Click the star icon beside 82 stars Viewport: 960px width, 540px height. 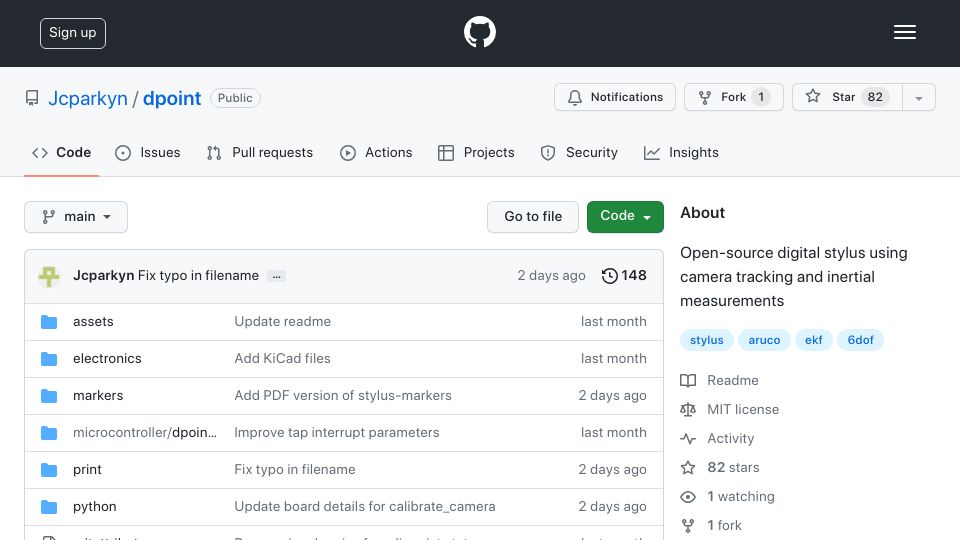point(688,468)
